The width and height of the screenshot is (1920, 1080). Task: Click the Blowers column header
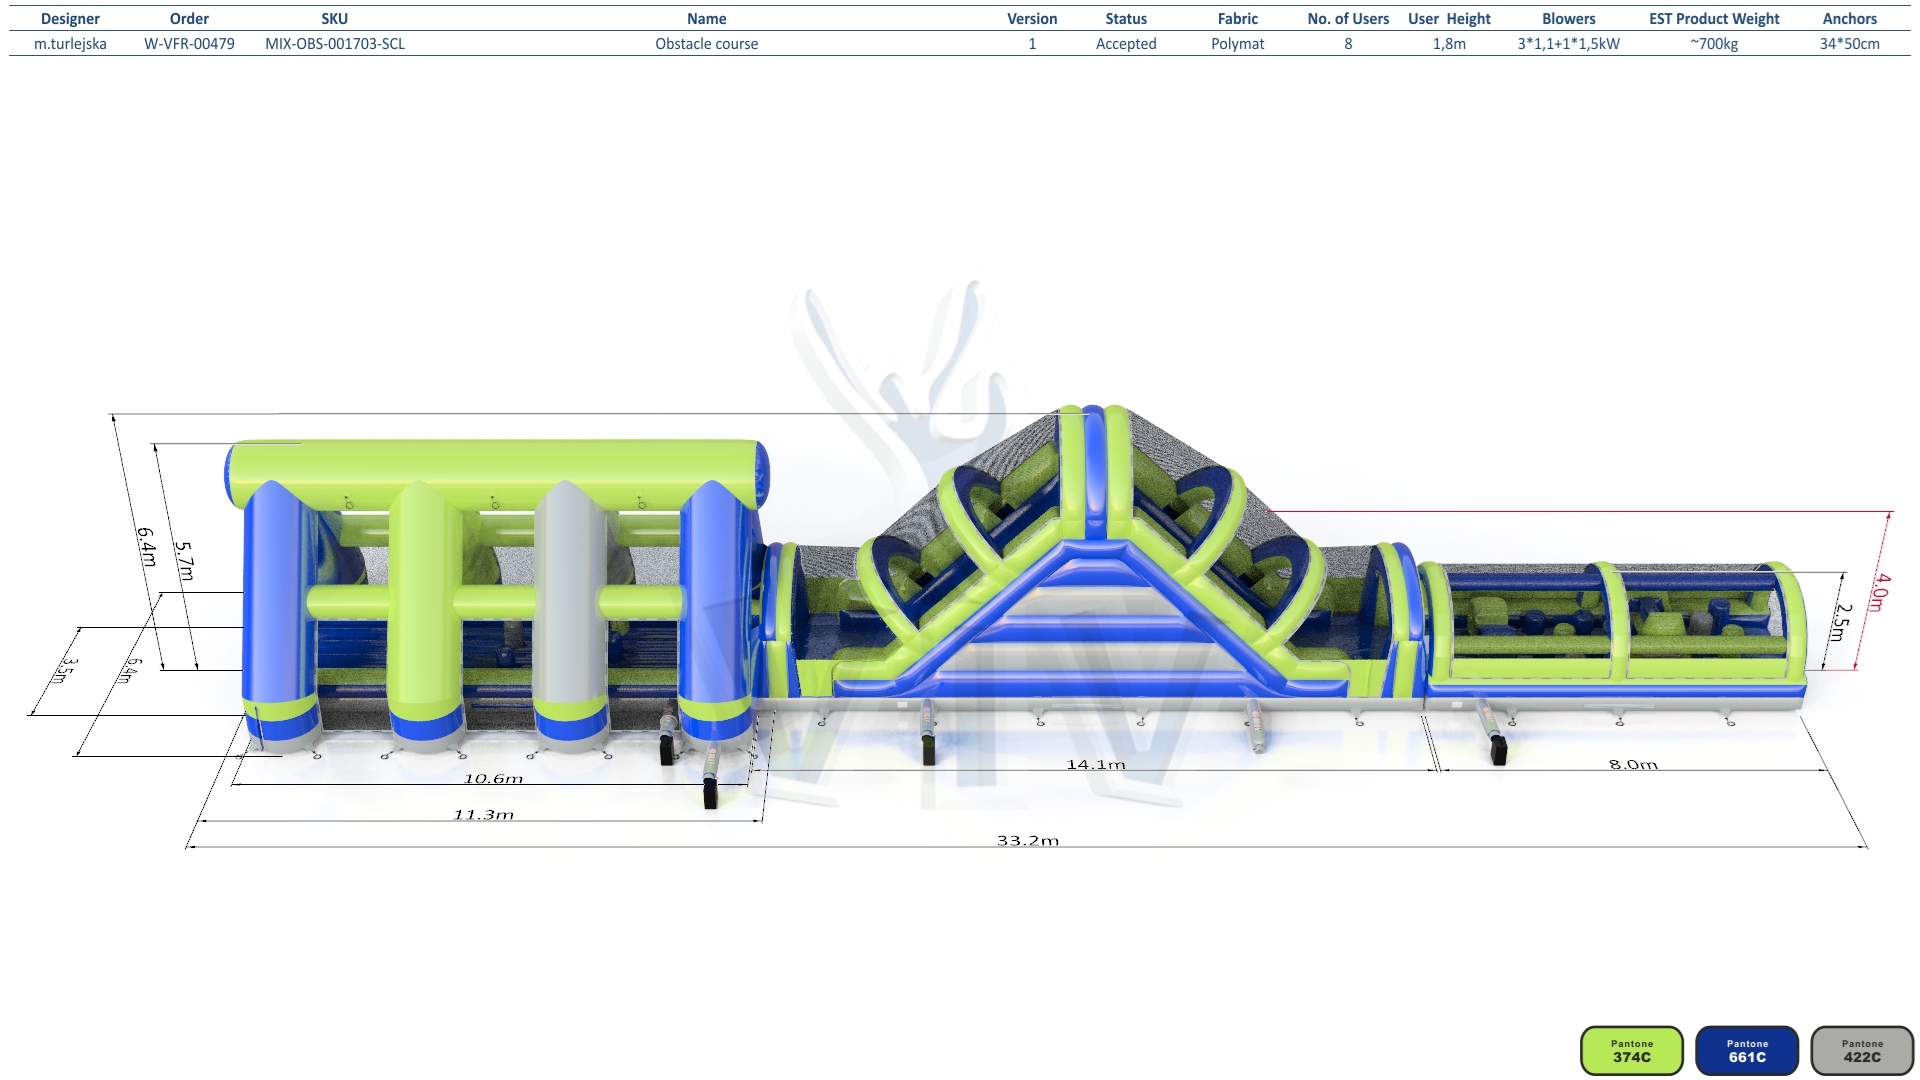pos(1569,19)
